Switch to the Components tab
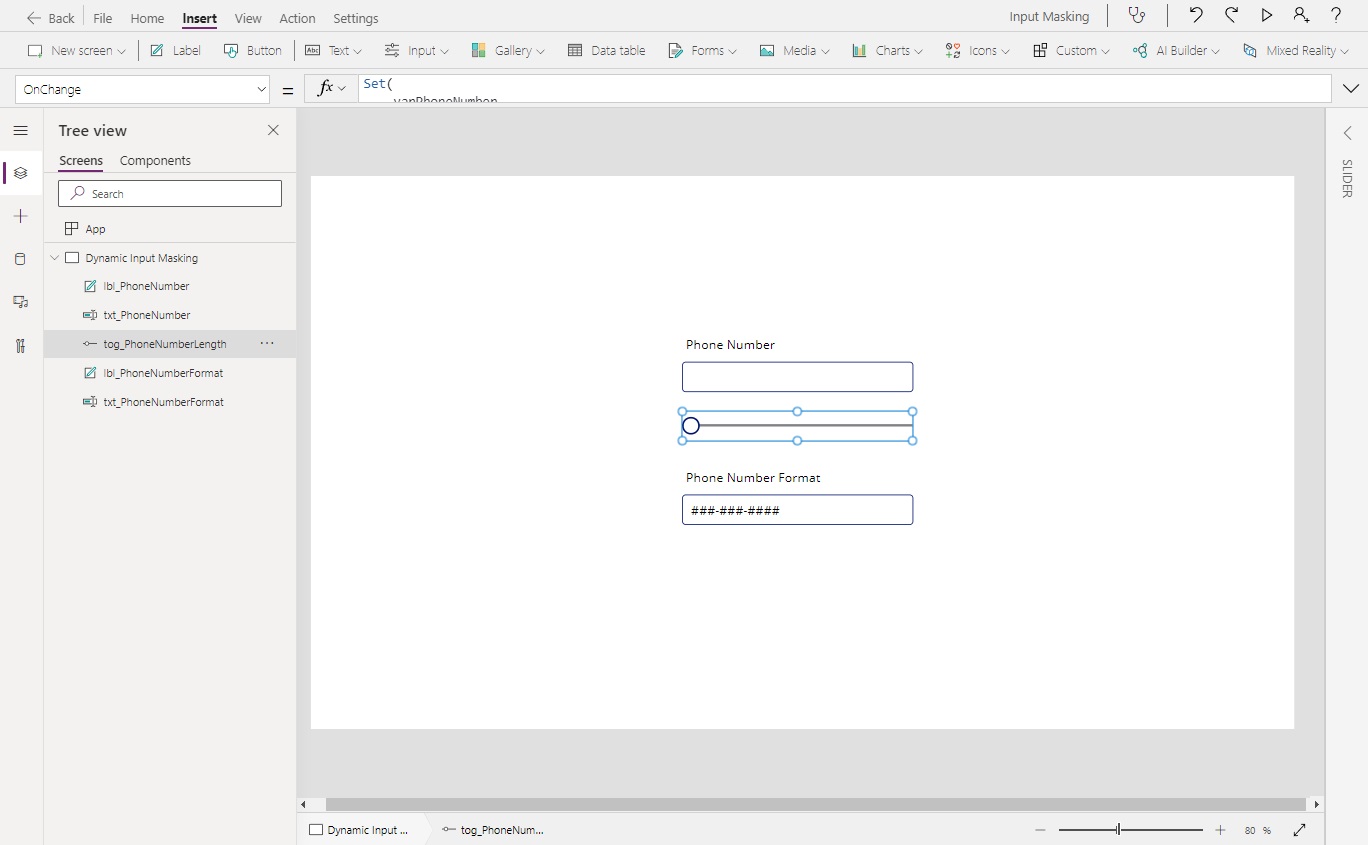 pyautogui.click(x=155, y=161)
